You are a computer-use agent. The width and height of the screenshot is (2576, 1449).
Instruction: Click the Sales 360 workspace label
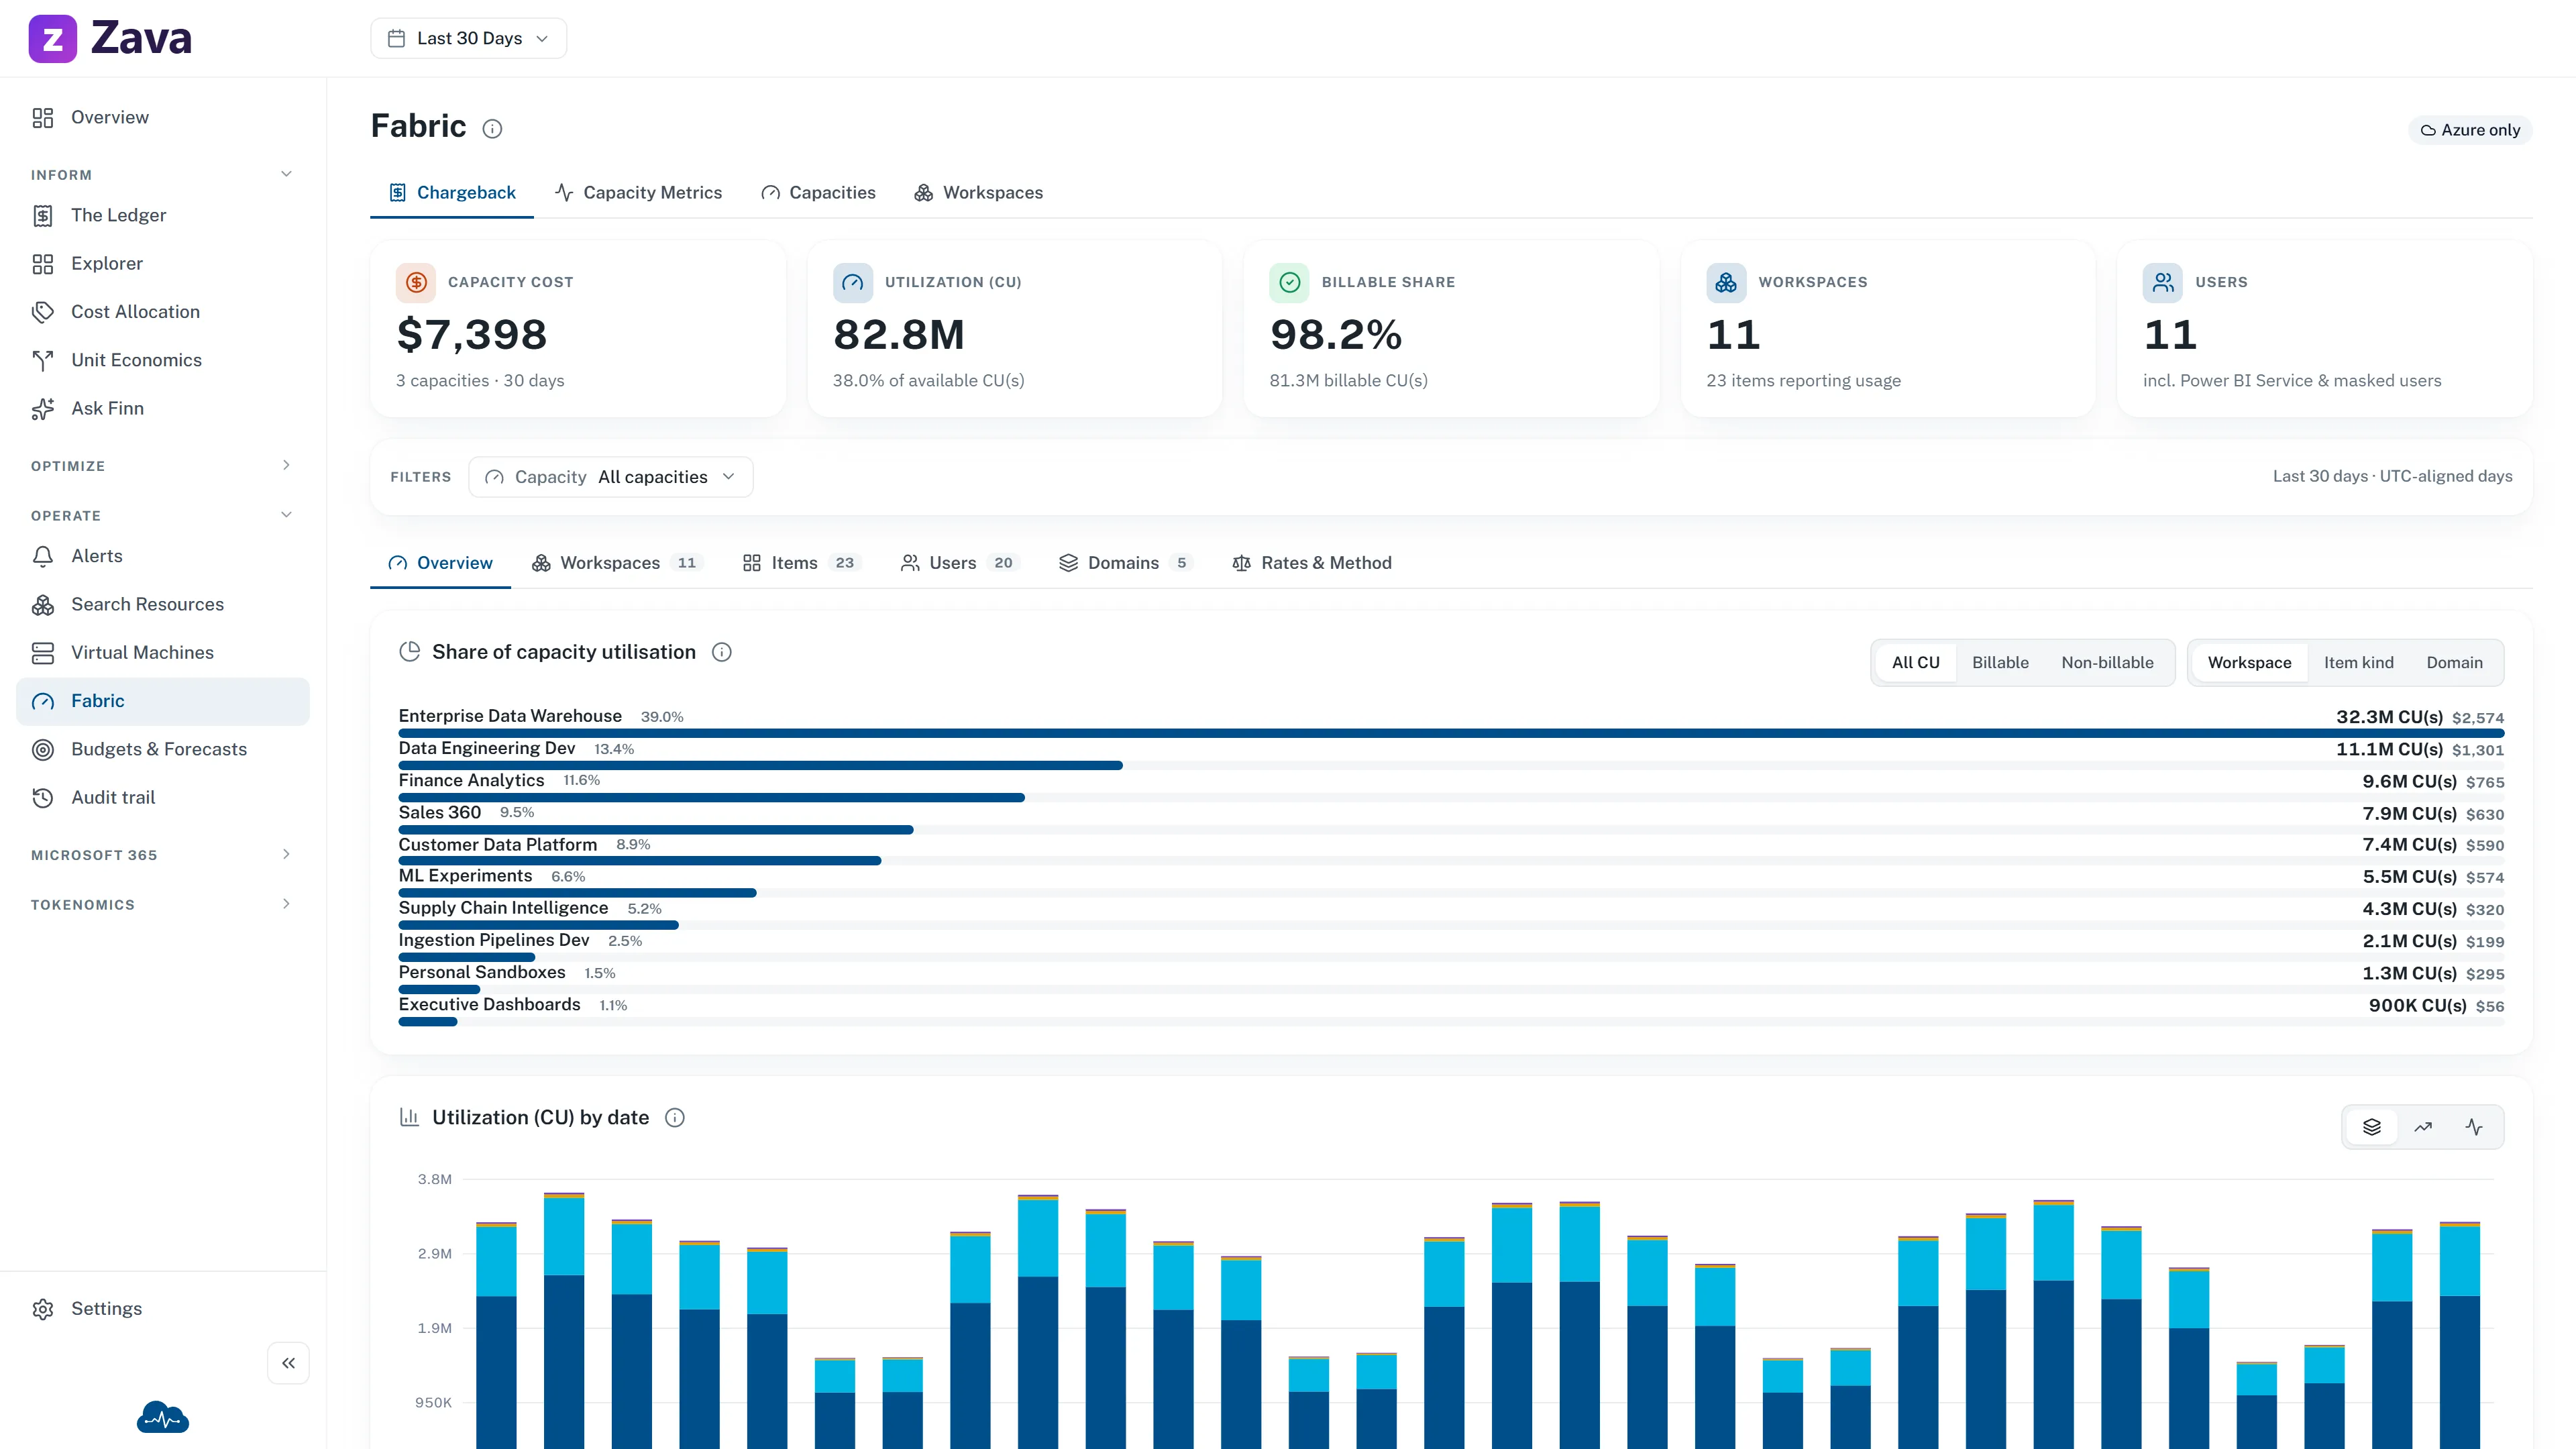click(439, 812)
